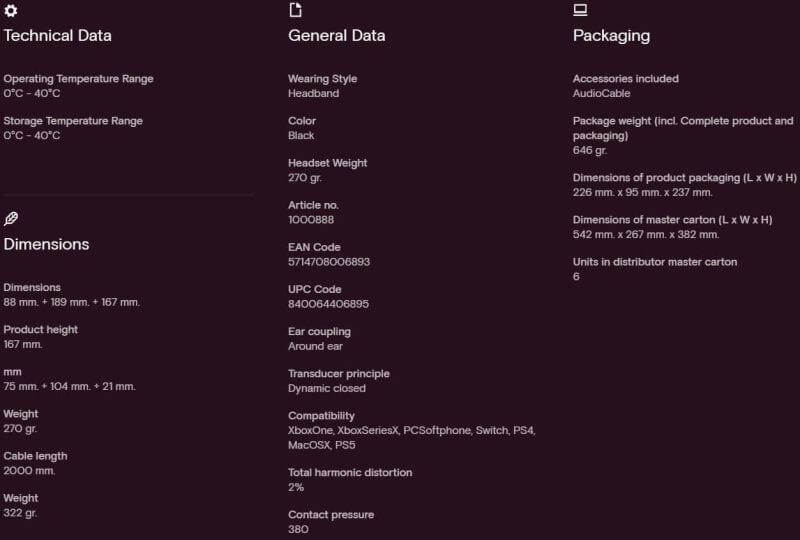
Task: Click the EAN Code value 5714708006893
Action: pyautogui.click(x=329, y=262)
